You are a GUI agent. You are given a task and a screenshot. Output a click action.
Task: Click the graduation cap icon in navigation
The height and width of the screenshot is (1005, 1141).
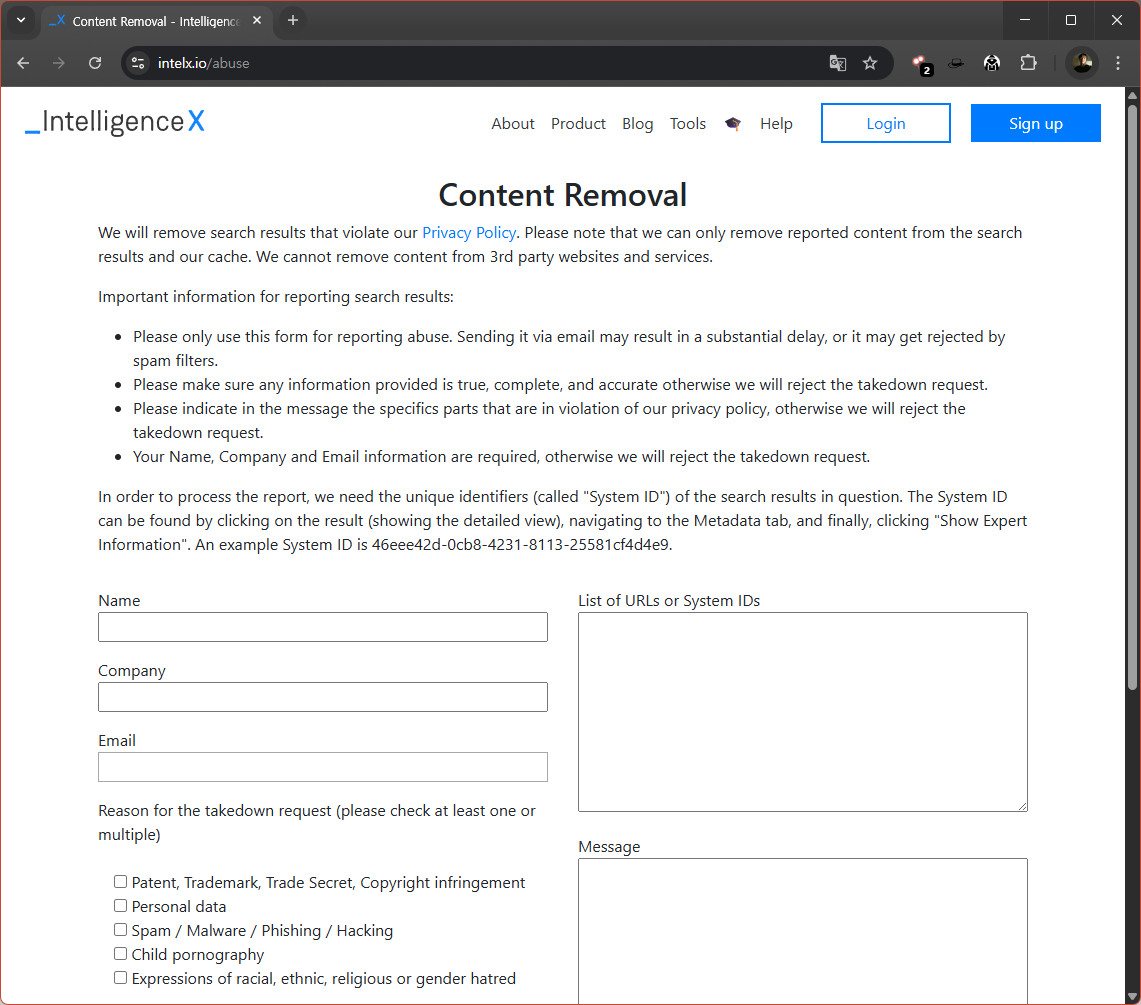(733, 124)
